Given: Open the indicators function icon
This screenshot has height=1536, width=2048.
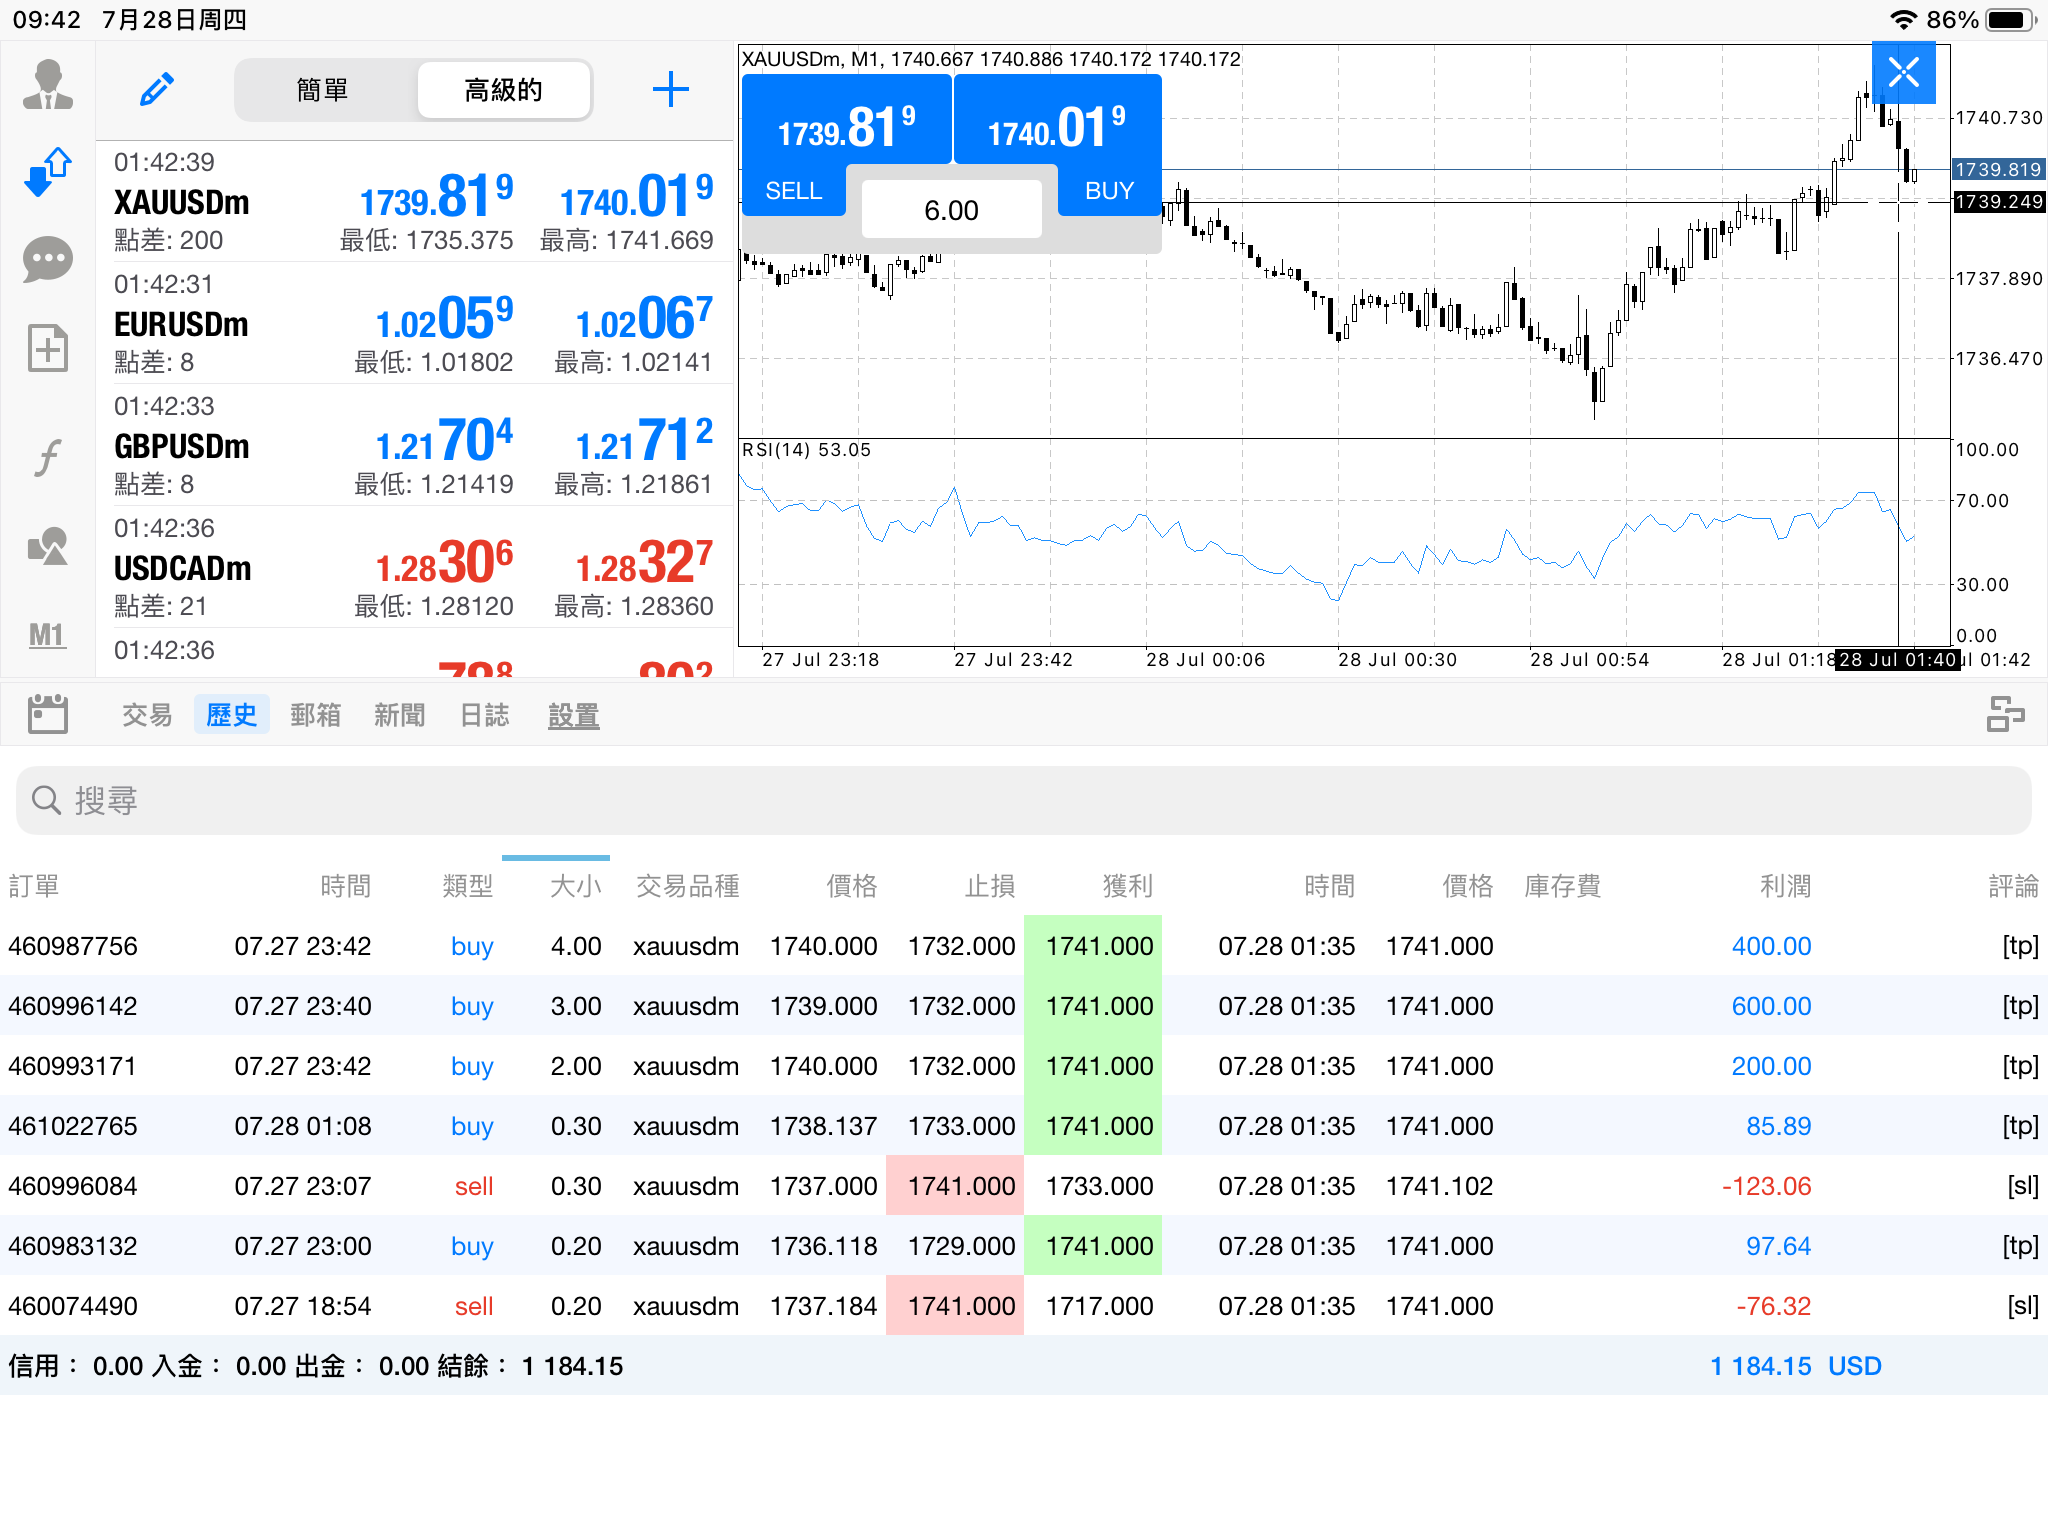Looking at the screenshot, I should [x=47, y=458].
